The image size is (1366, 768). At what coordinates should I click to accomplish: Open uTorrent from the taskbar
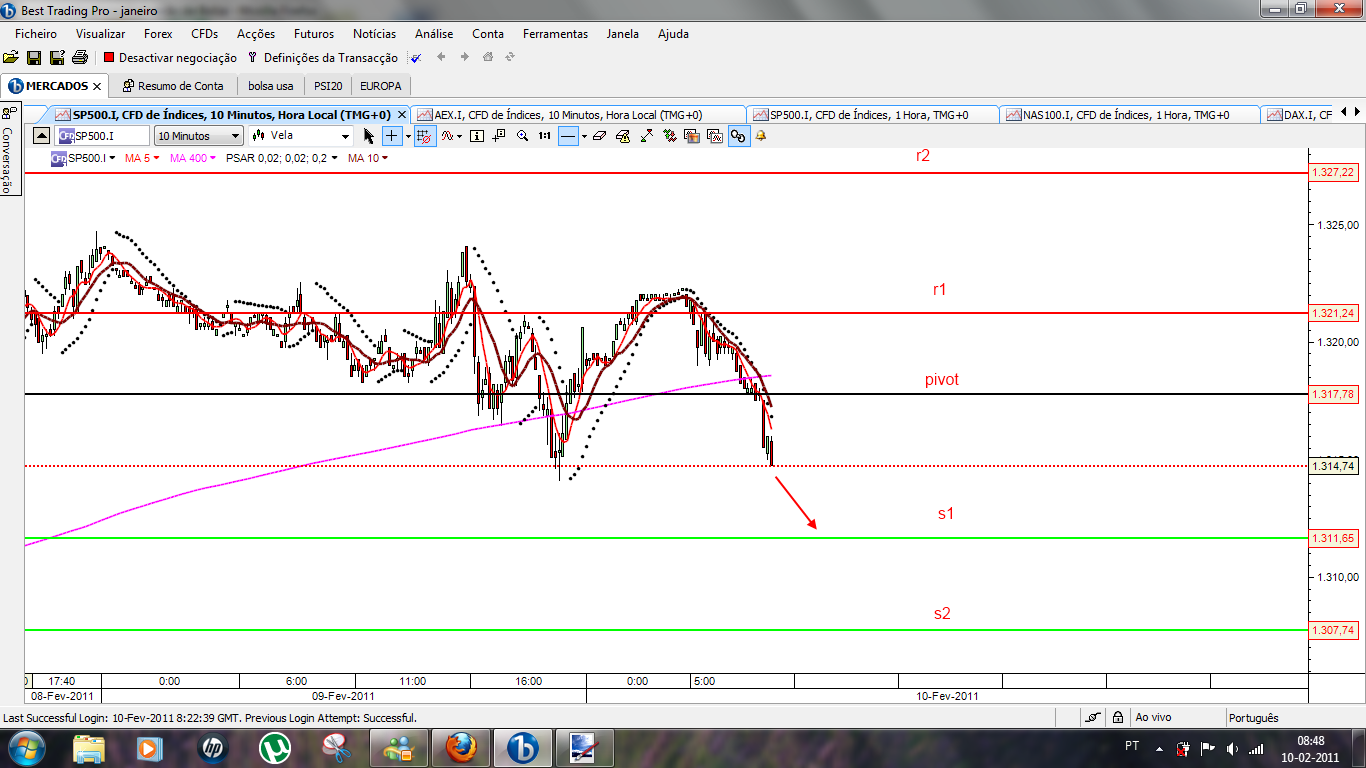[274, 747]
